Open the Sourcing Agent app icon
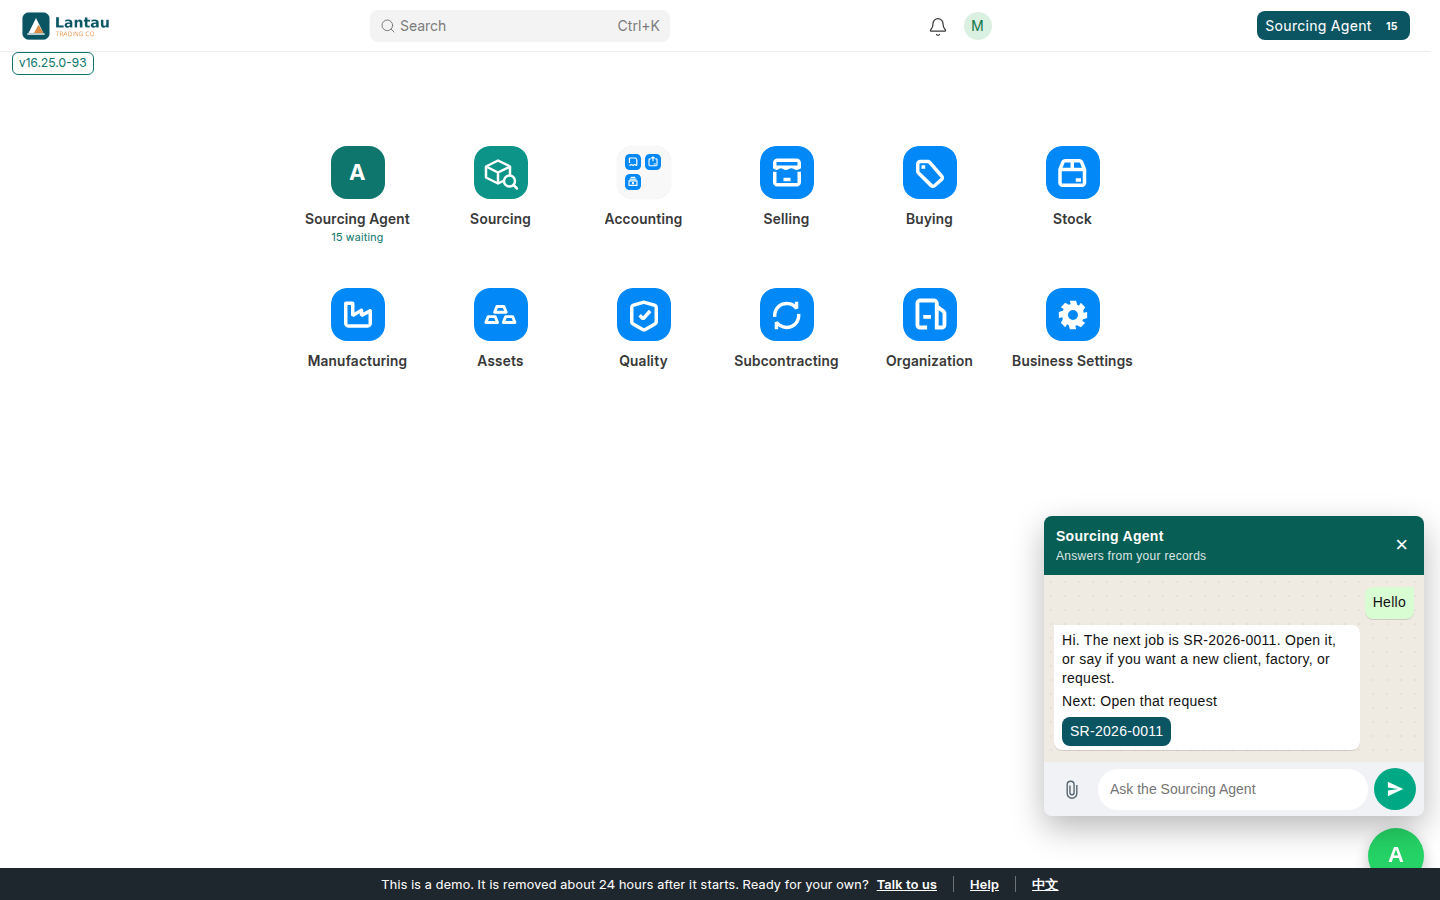 357,173
